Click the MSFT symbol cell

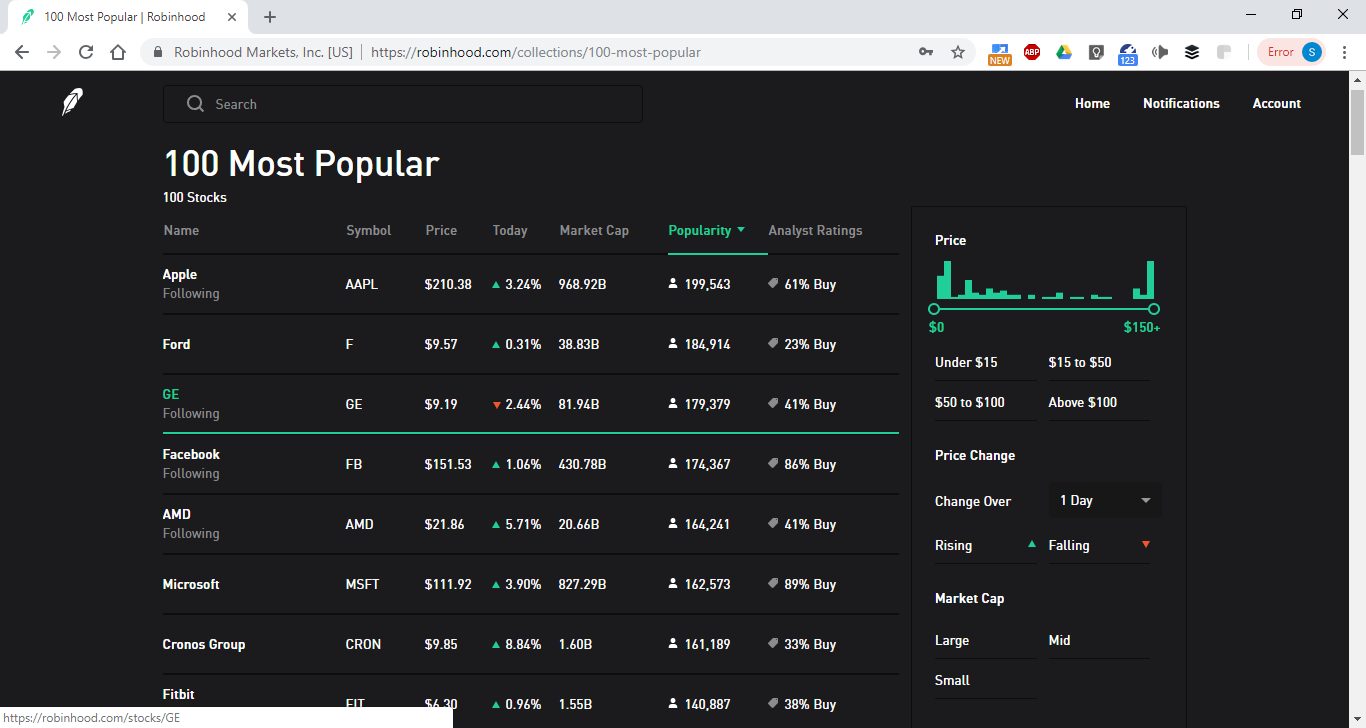362,584
